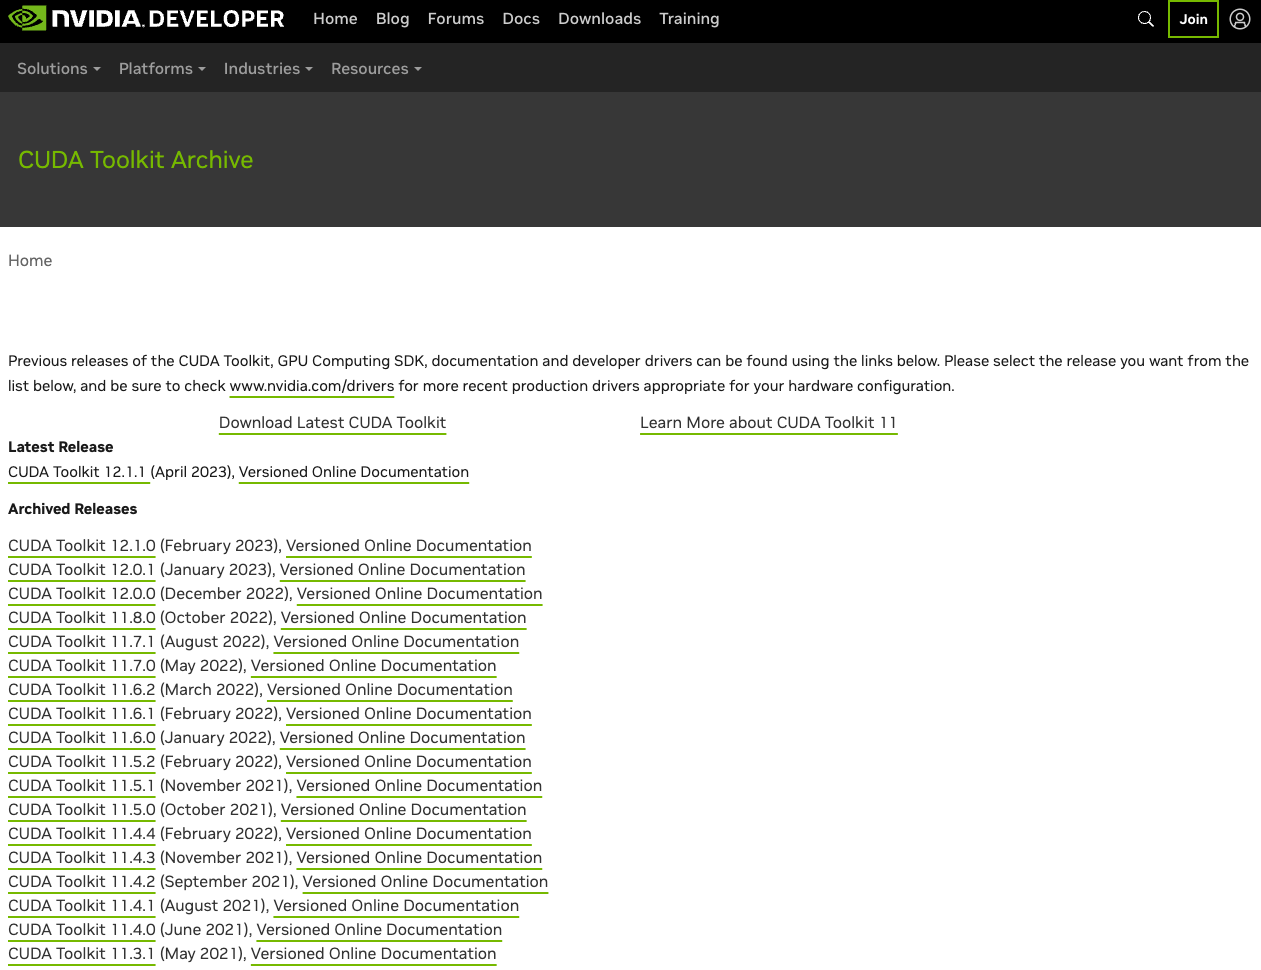This screenshot has height=970, width=1261.
Task: Open the www.nvidia.com/drivers link
Action: pyautogui.click(x=312, y=386)
